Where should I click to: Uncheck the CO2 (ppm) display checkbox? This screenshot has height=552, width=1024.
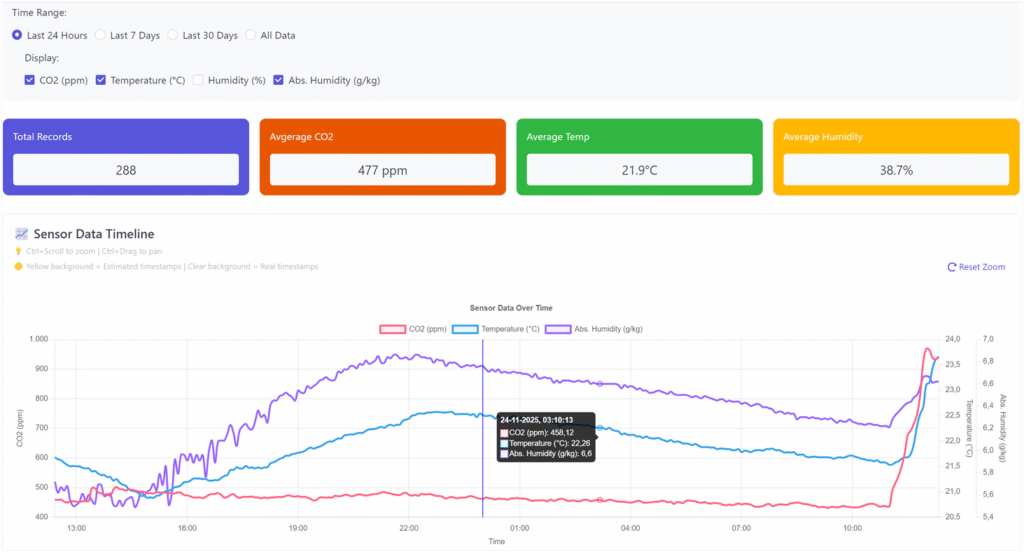pyautogui.click(x=30, y=80)
